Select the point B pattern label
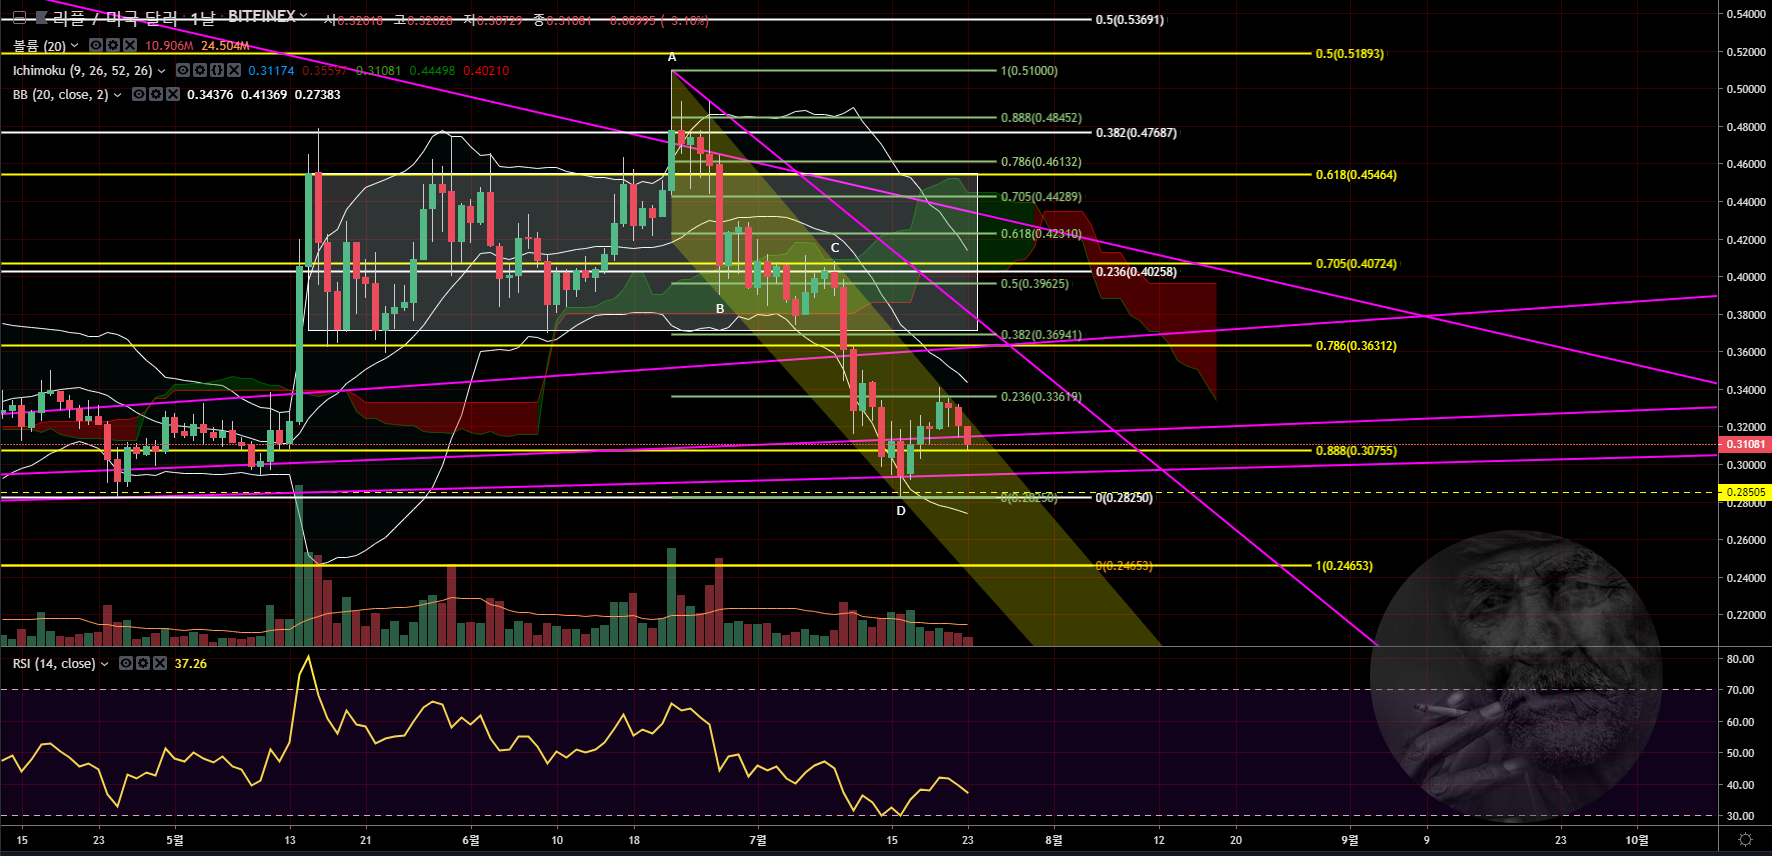Viewport: 1772px width, 856px height. click(720, 309)
